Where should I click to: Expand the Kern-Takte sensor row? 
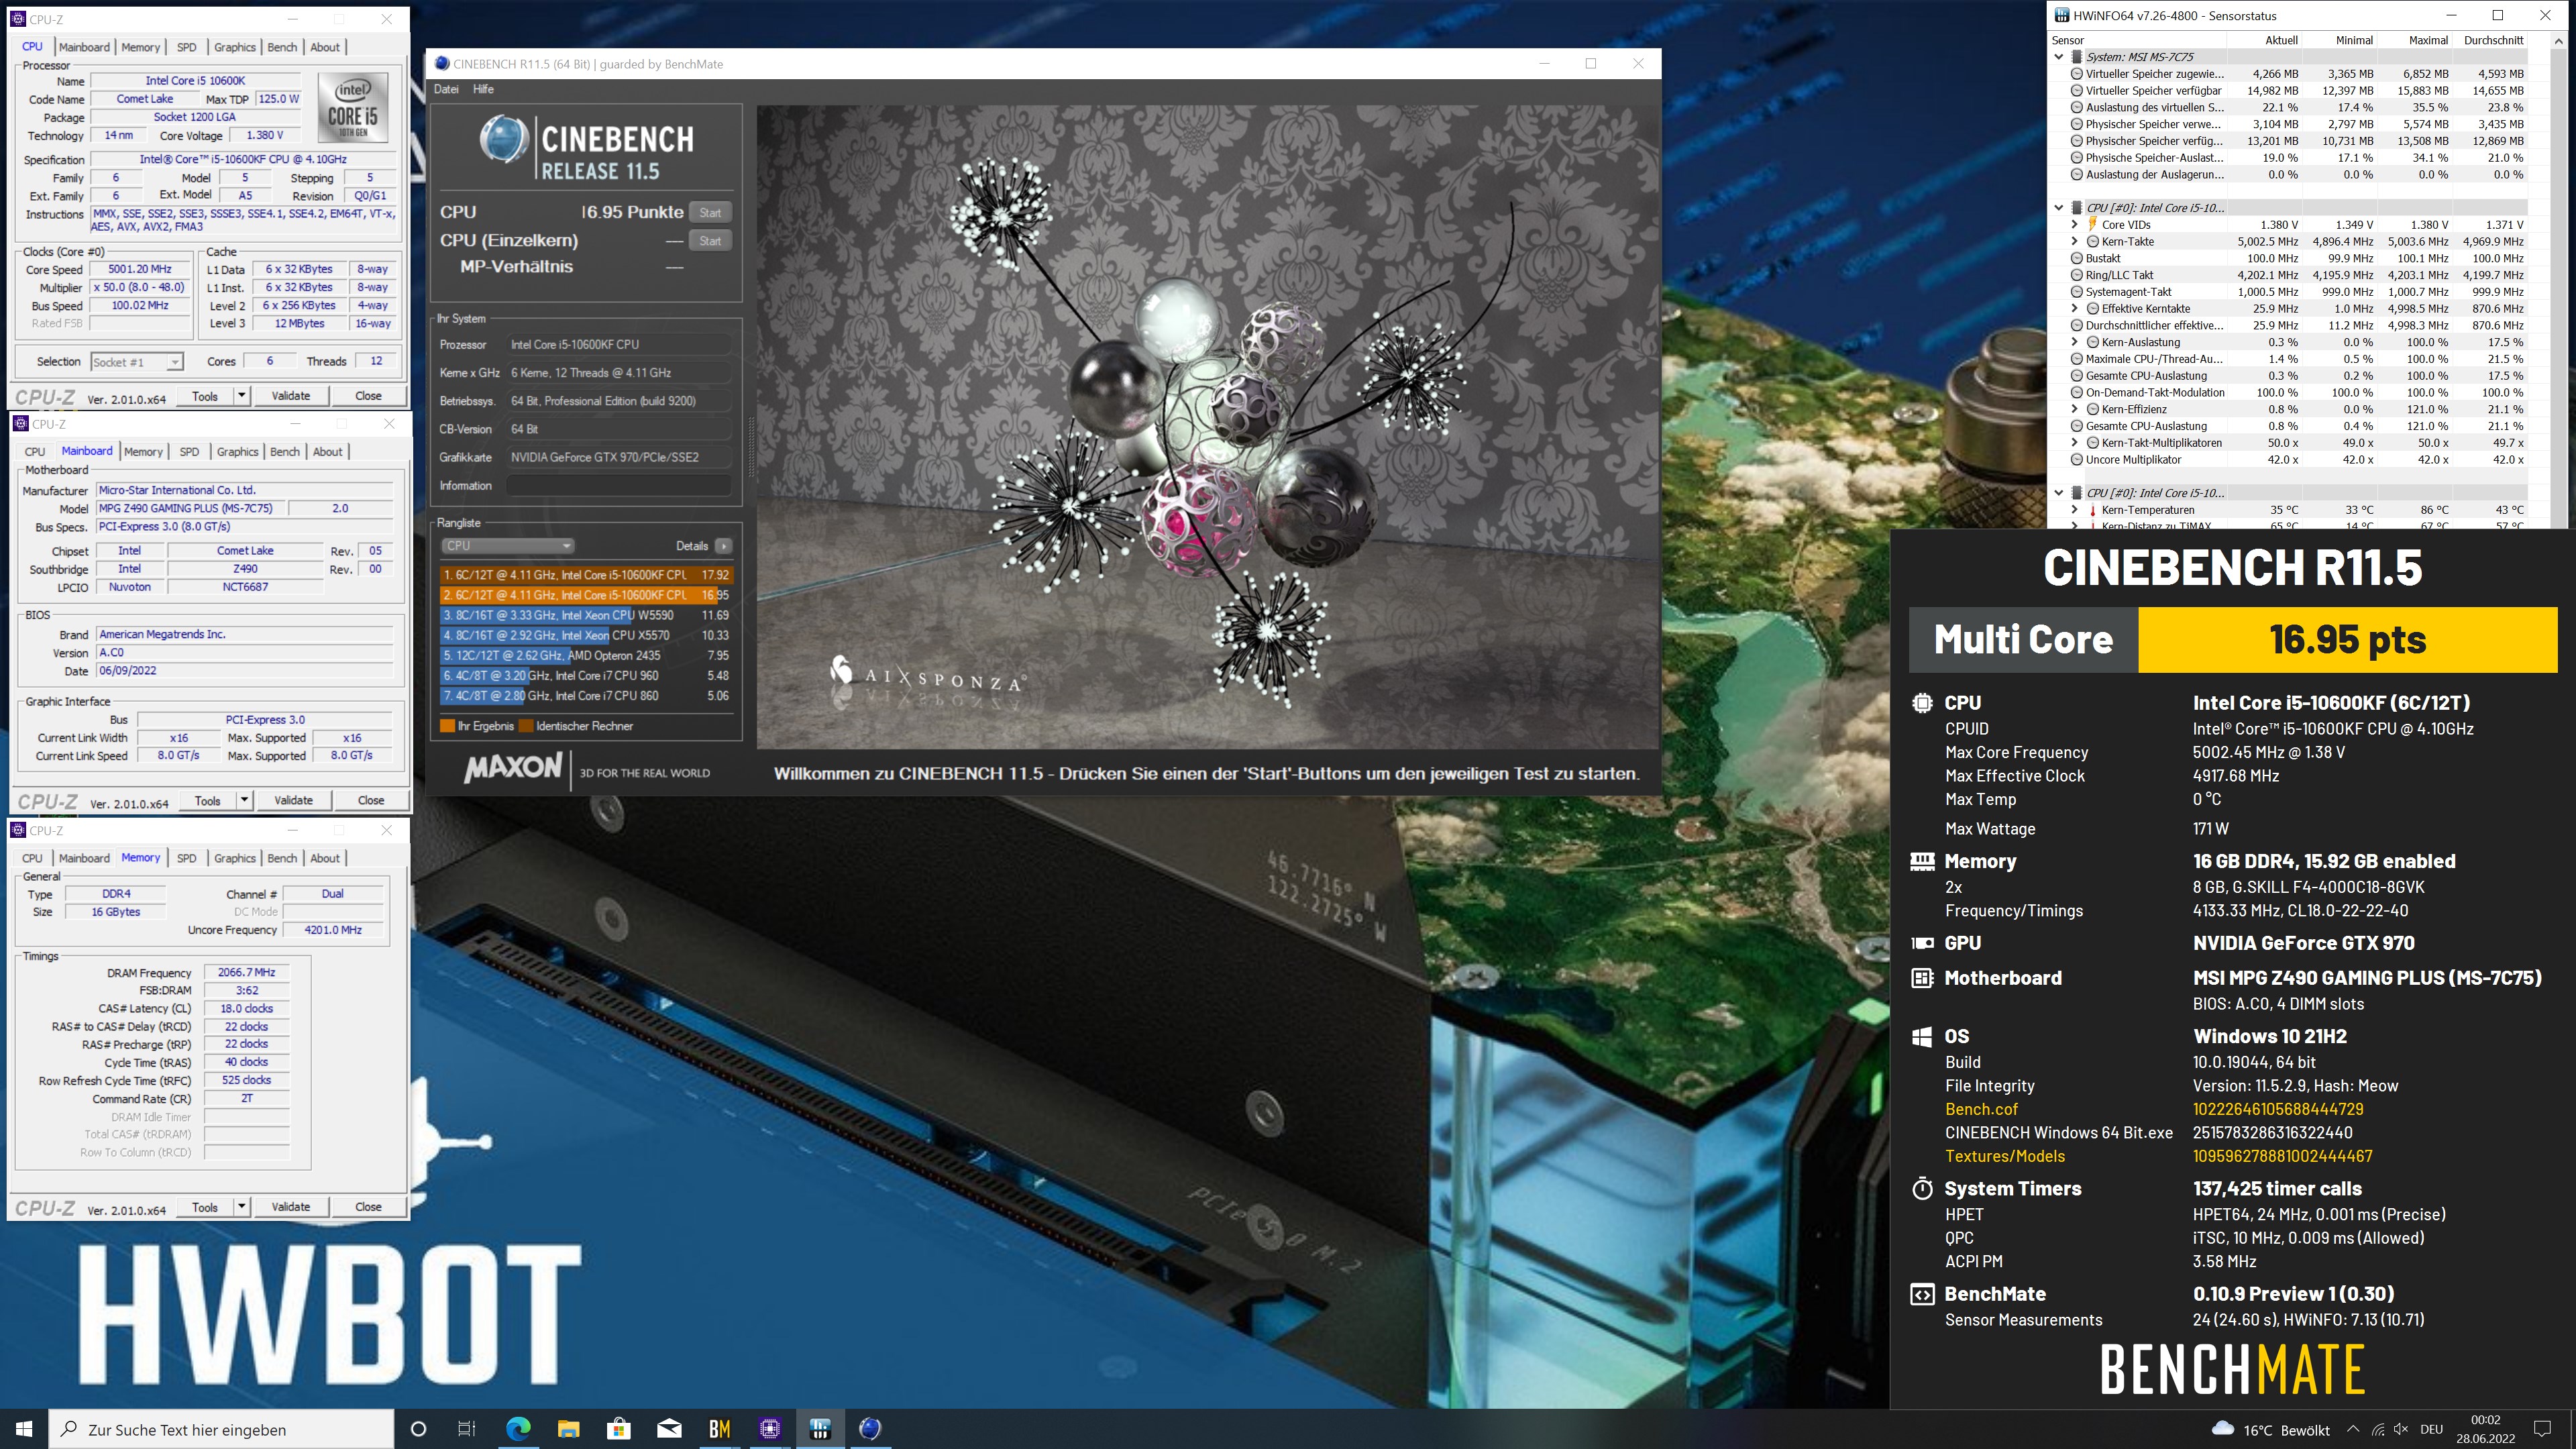[x=2075, y=241]
